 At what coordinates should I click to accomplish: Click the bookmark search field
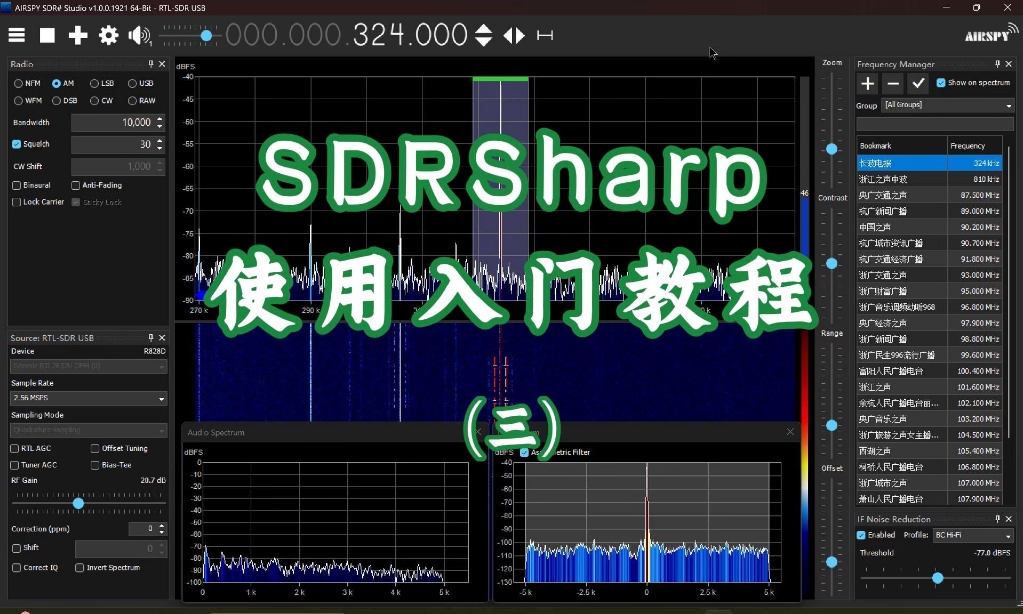click(934, 124)
